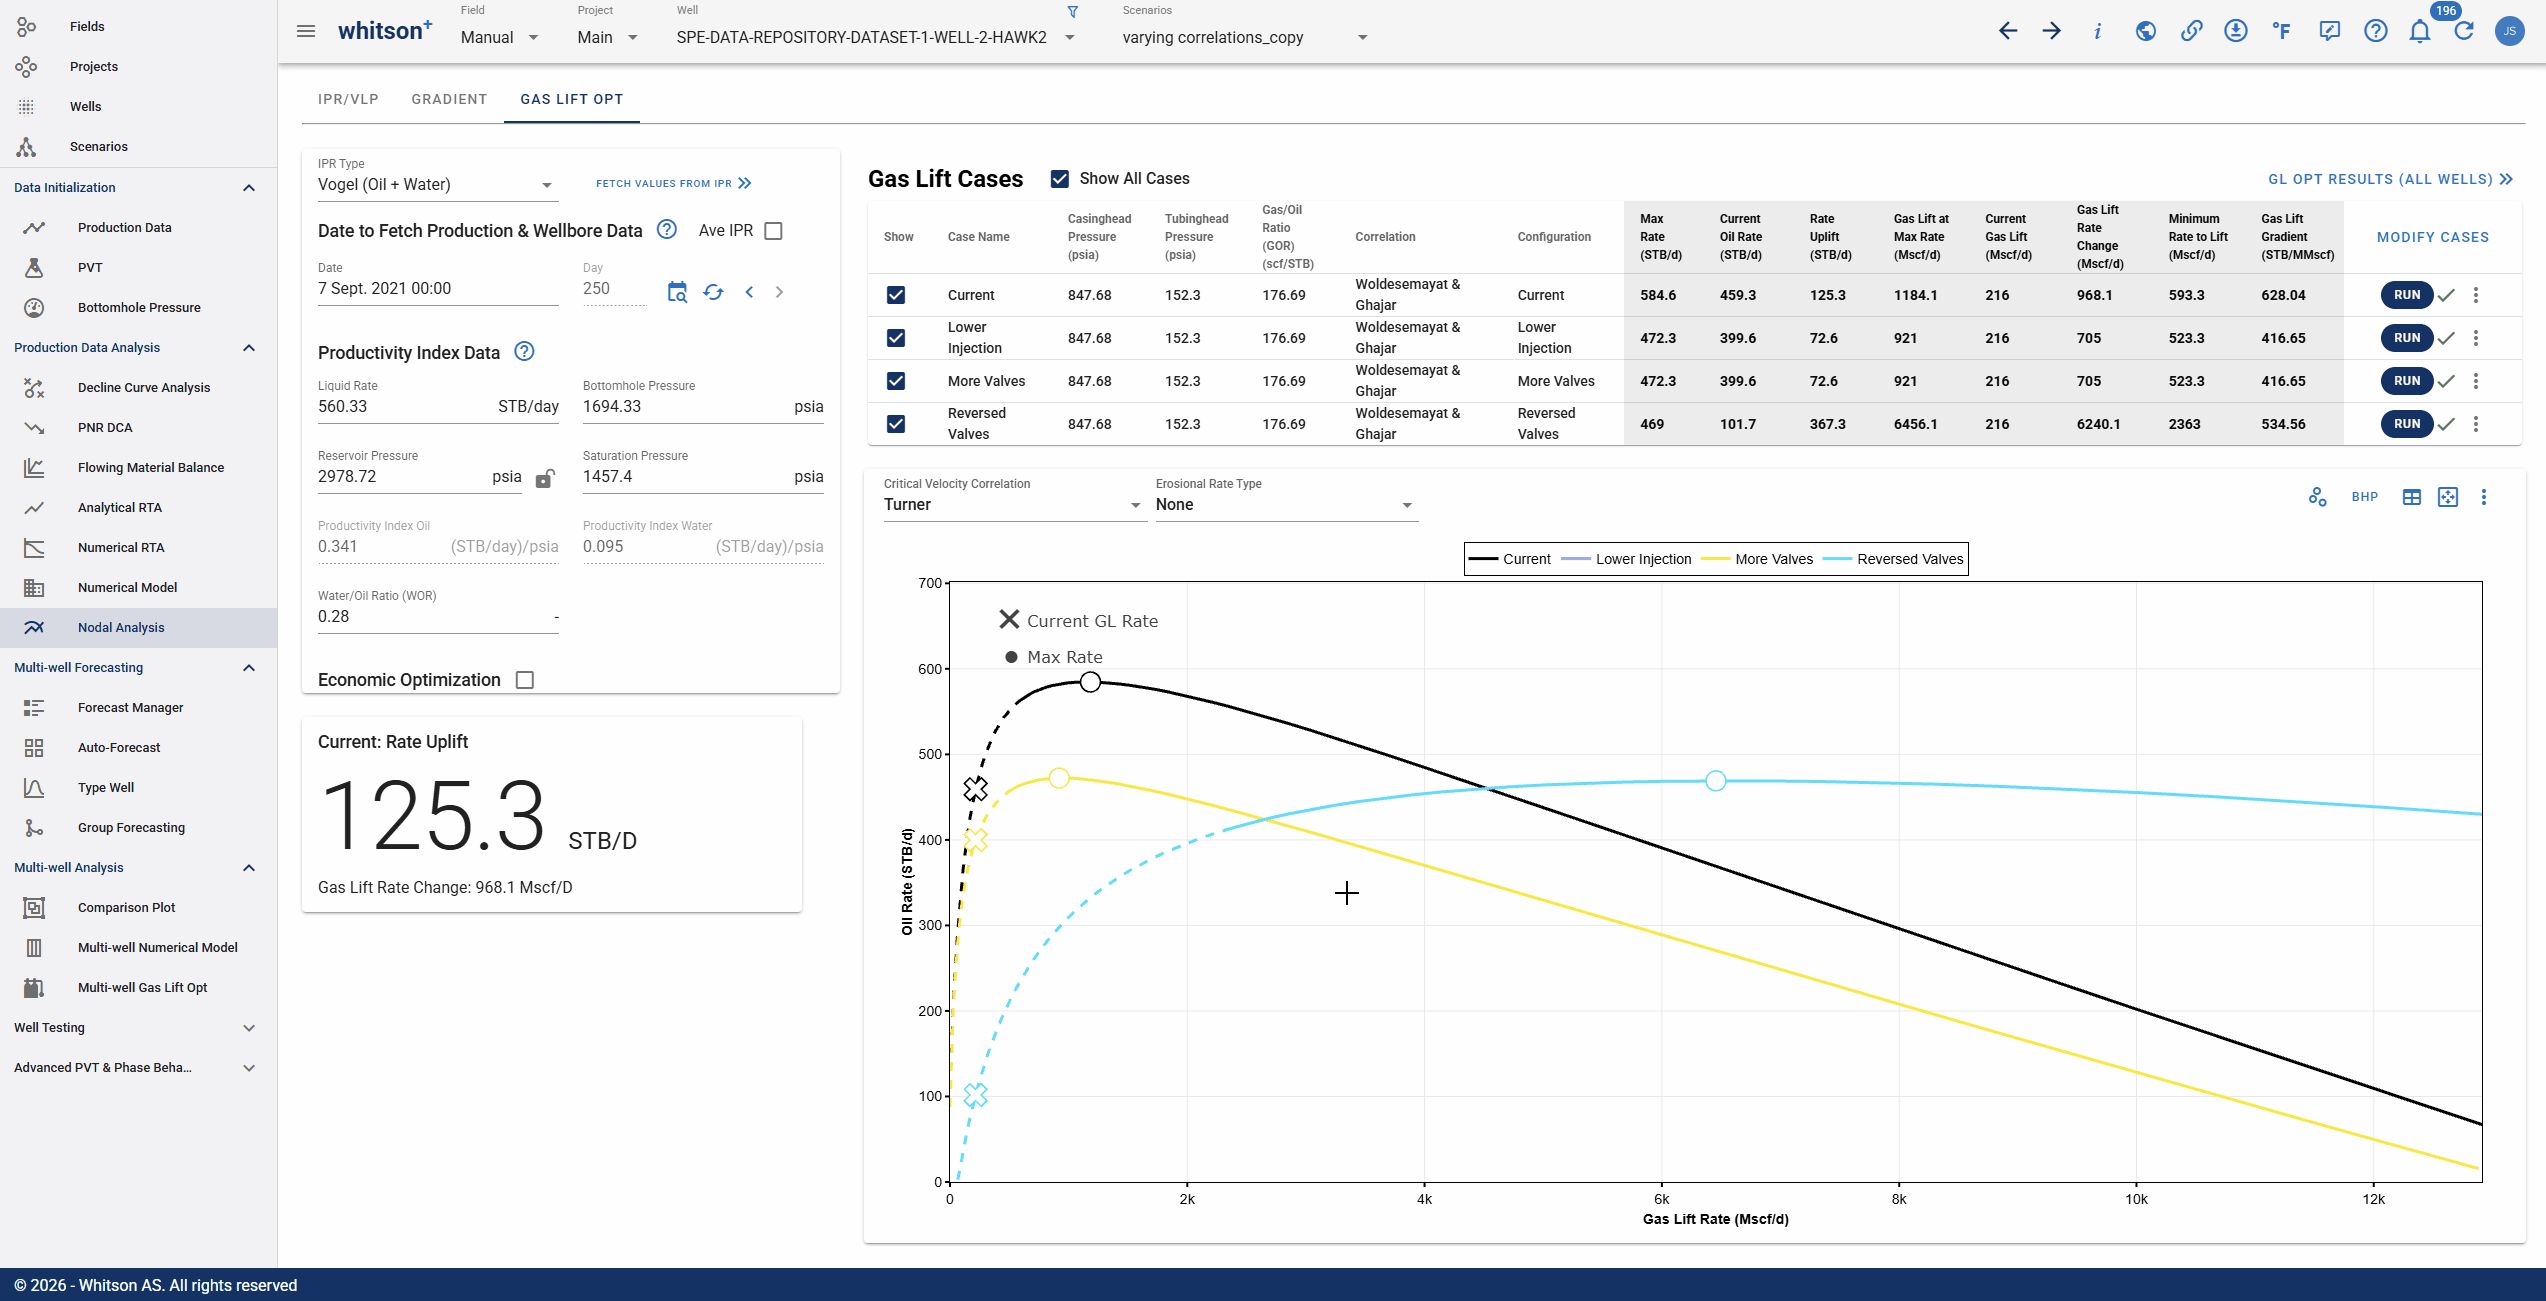Open the info icon in top toolbar
Image resolution: width=2546 pixels, height=1301 pixels.
click(x=2097, y=31)
